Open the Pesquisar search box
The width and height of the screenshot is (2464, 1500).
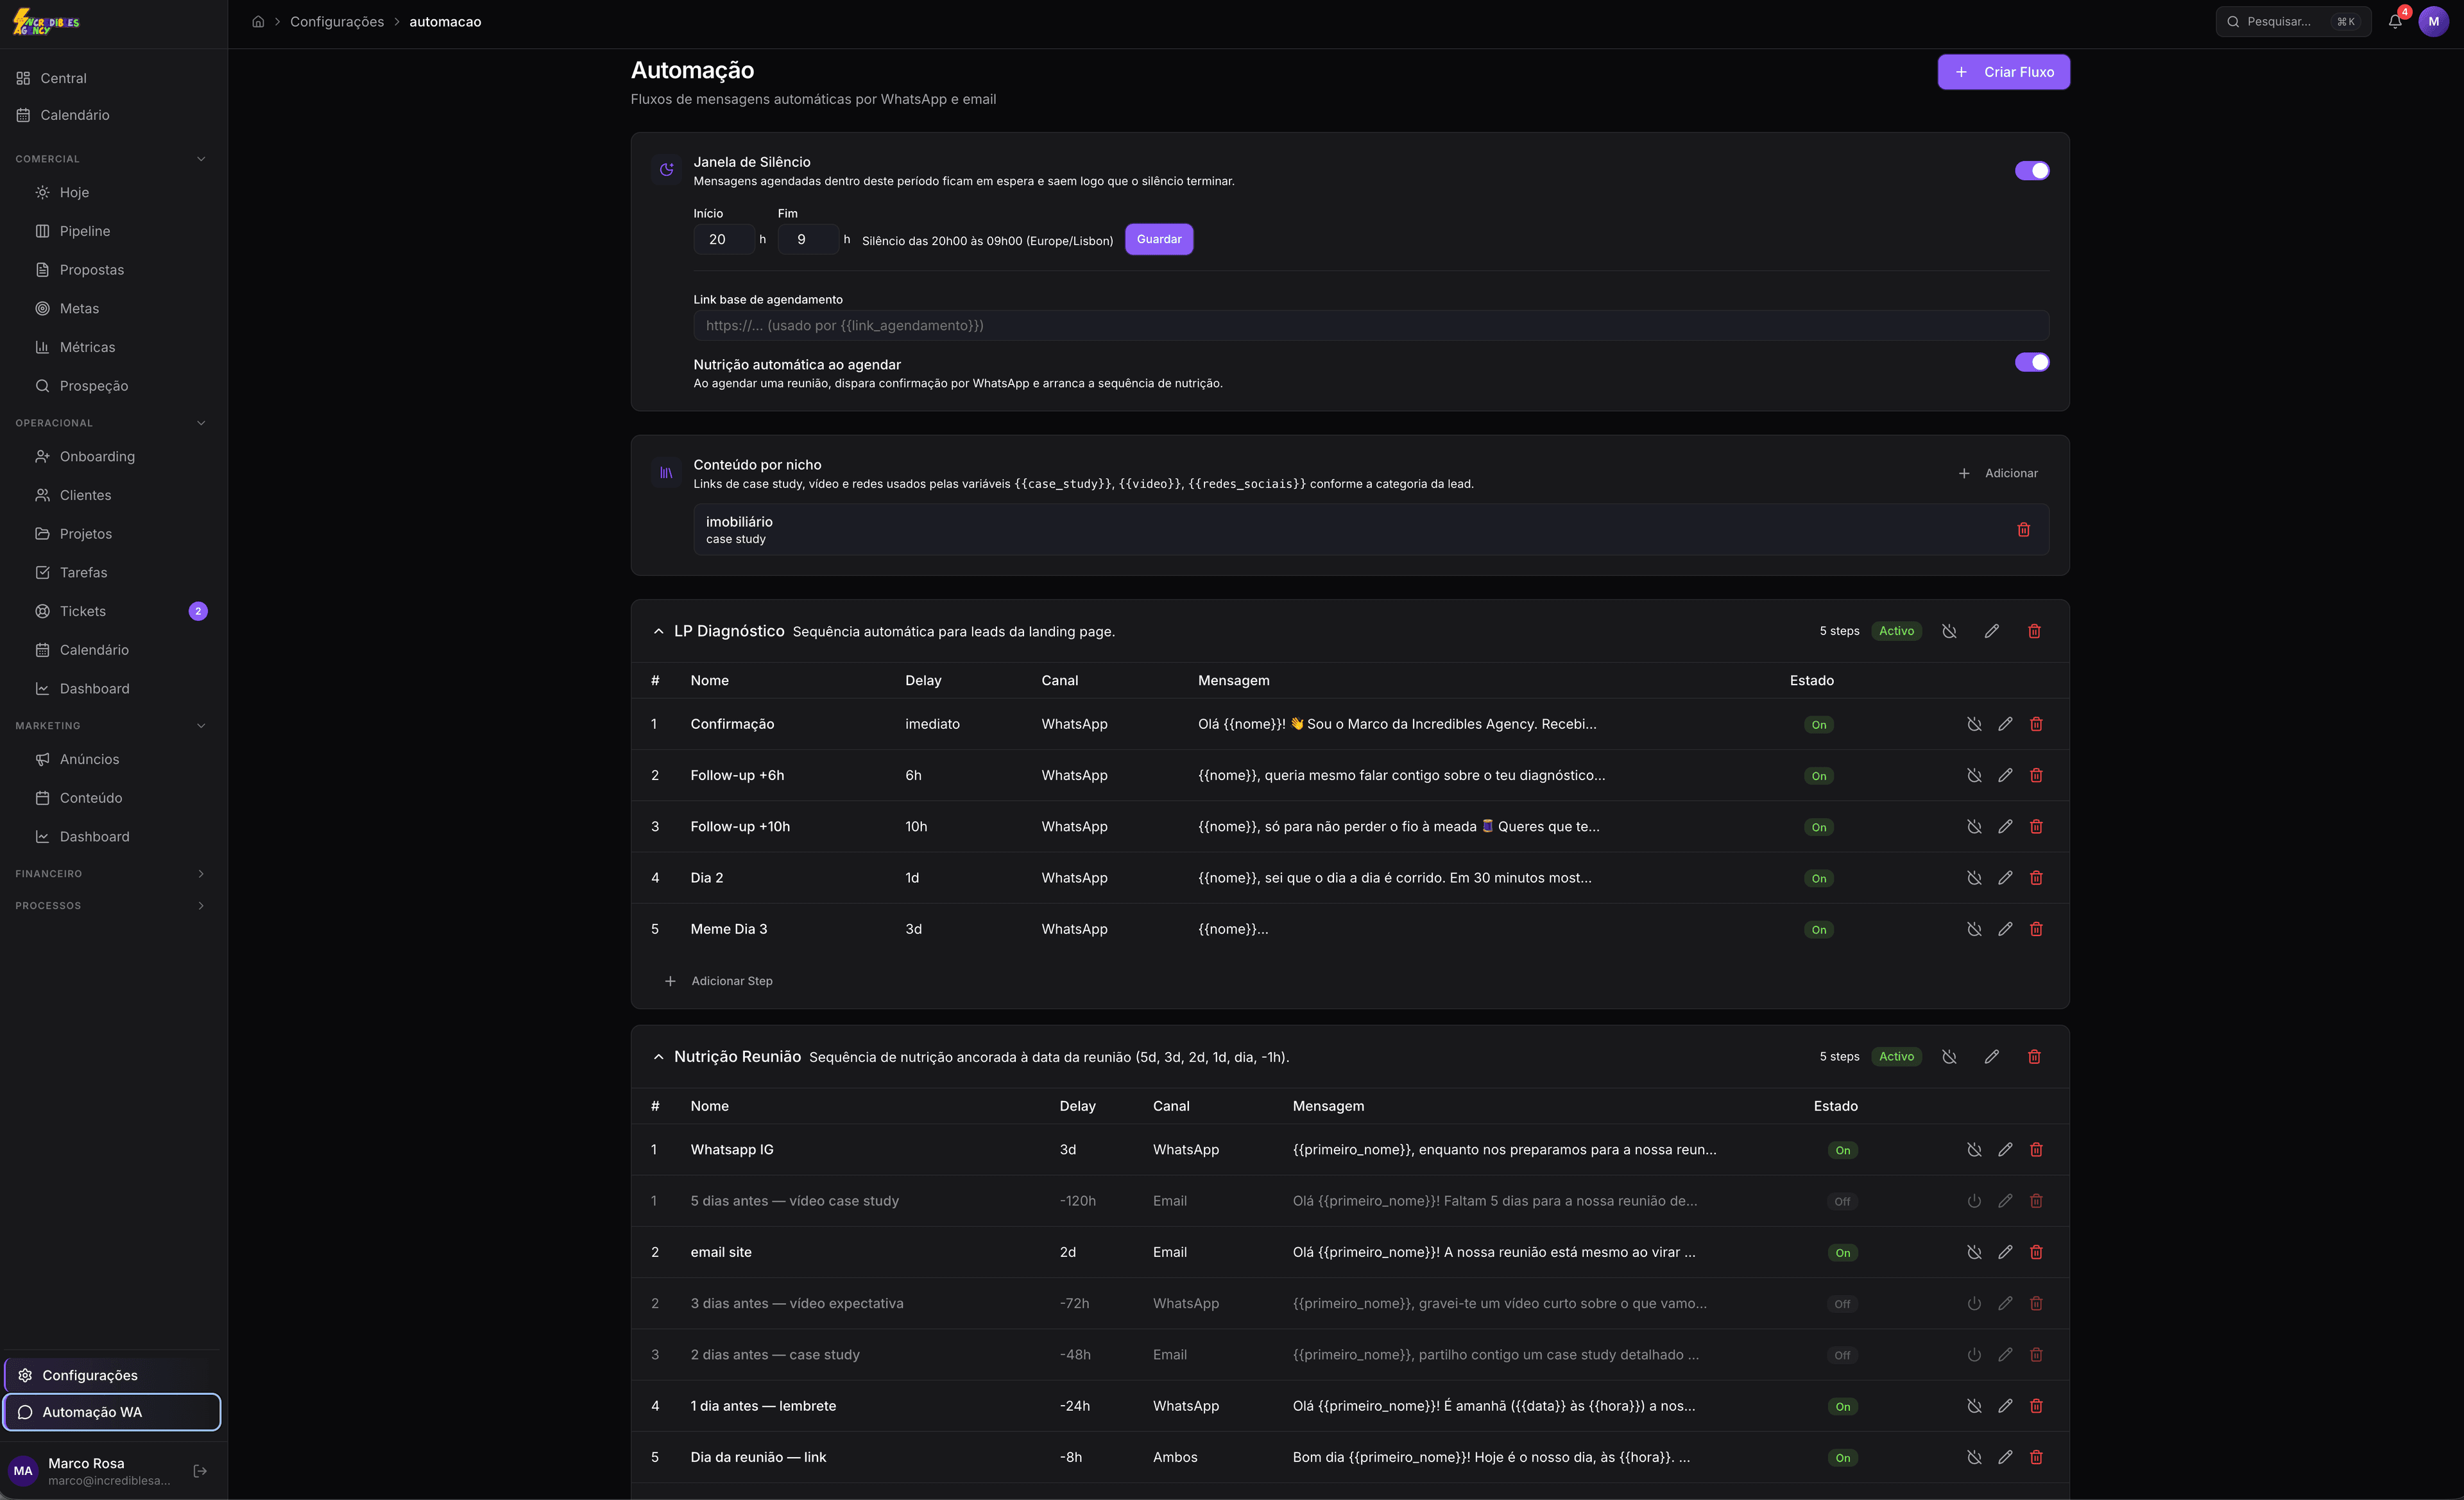pos(2293,21)
